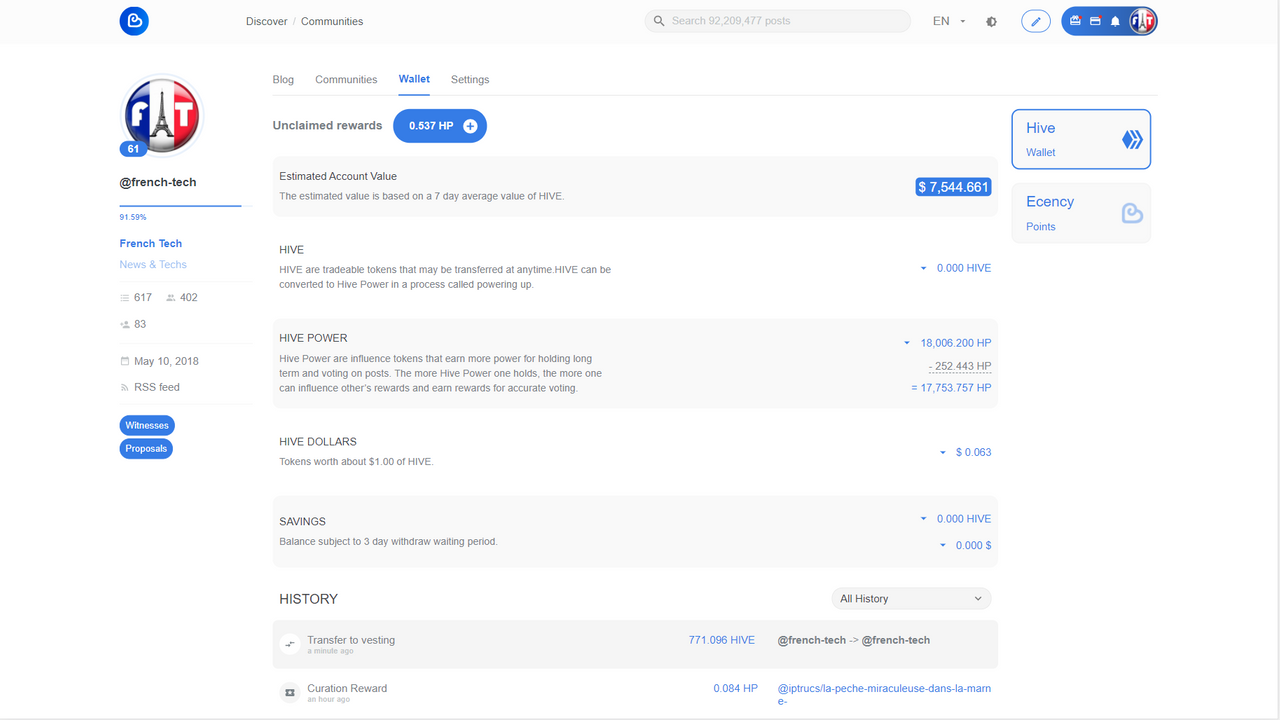The width and height of the screenshot is (1280, 720).
Task: Click the May 10, 2018 join date
Action: pyautogui.click(x=166, y=361)
